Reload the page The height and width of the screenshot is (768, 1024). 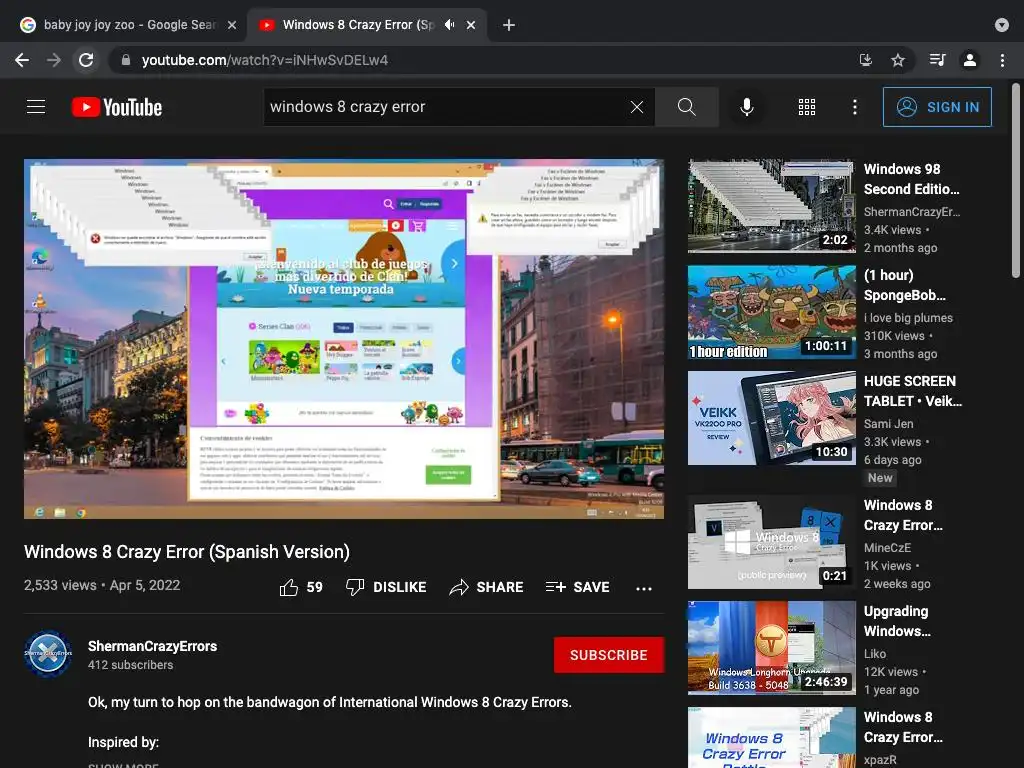click(x=86, y=60)
